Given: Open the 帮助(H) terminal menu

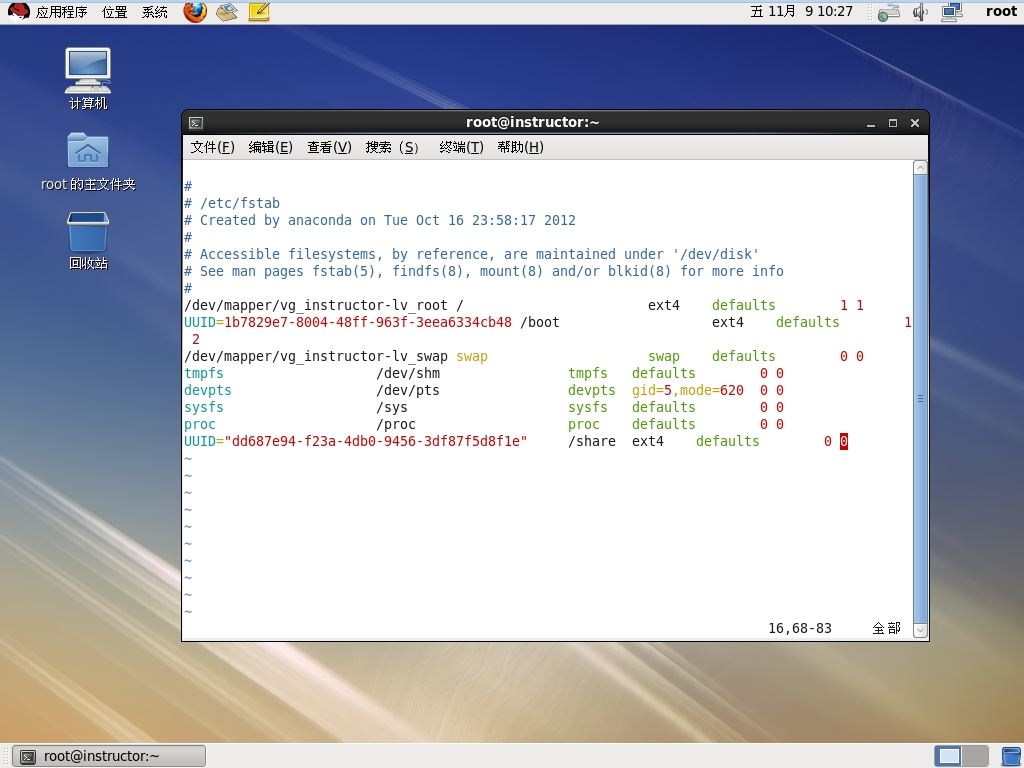Looking at the screenshot, I should 520,148.
